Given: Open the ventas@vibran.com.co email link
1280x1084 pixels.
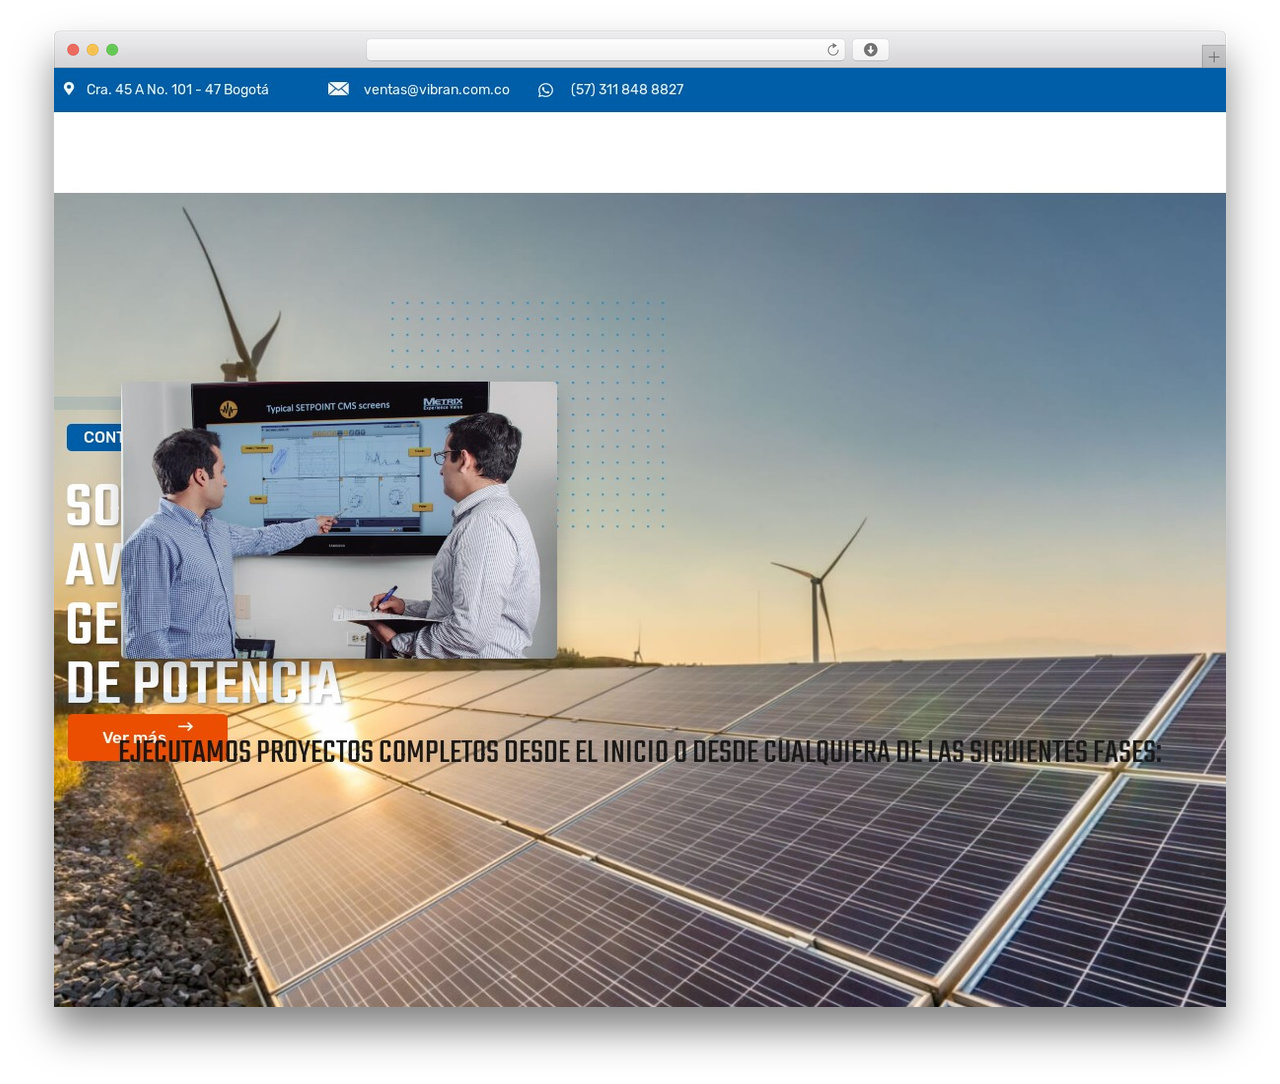Looking at the screenshot, I should coord(436,89).
